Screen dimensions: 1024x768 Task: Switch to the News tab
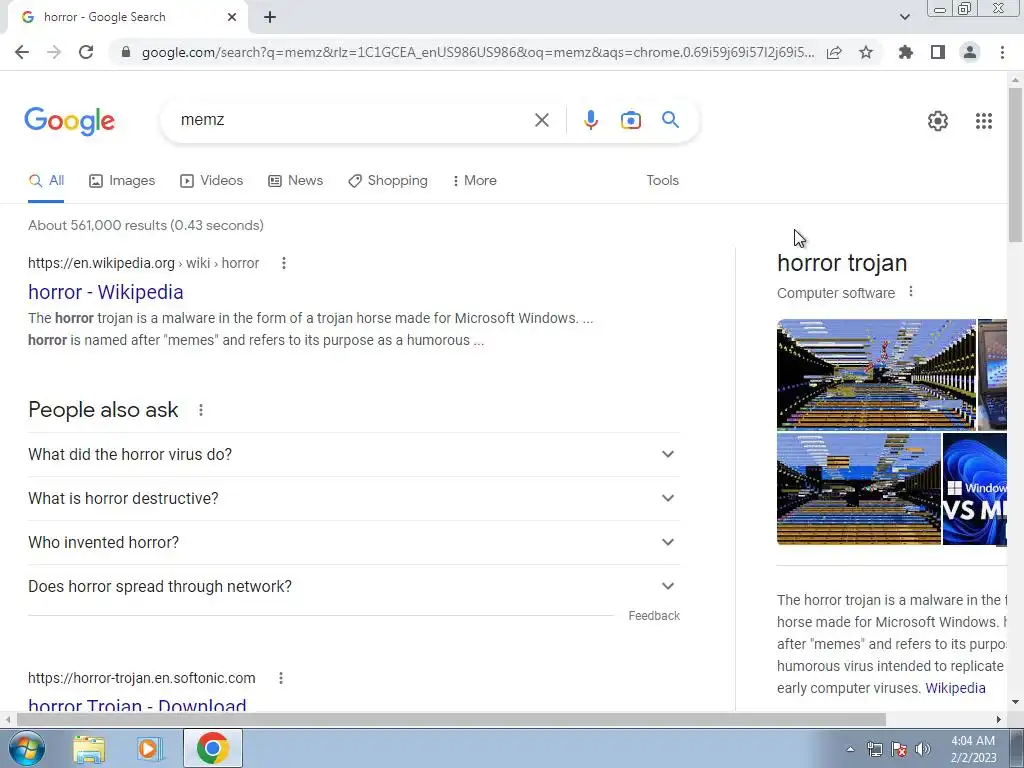[296, 181]
